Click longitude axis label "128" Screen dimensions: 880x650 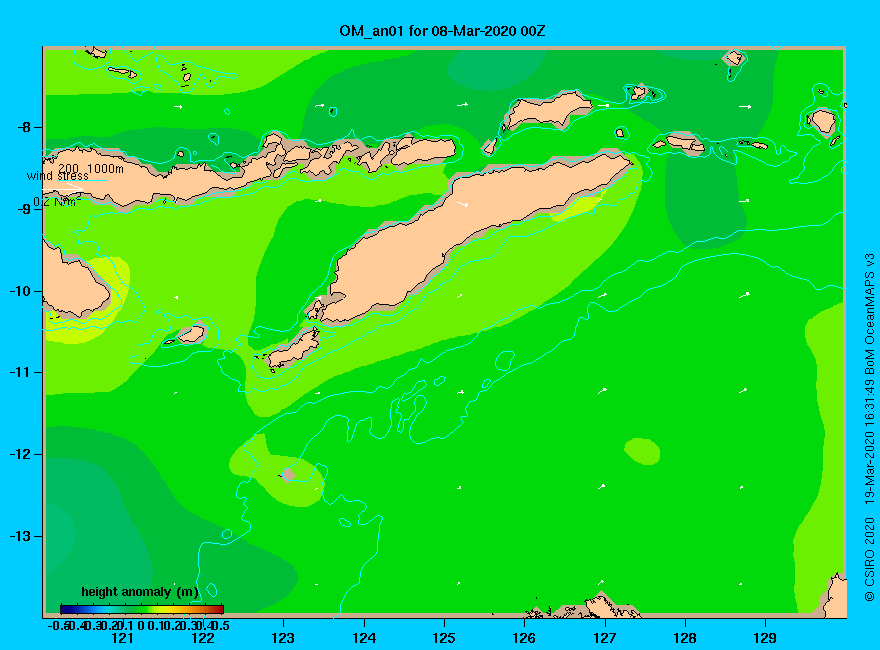685,638
